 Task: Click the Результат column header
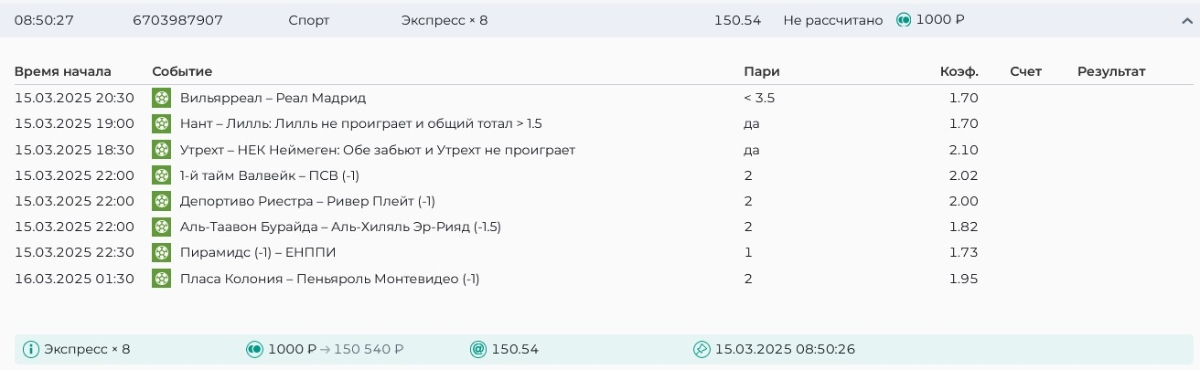[1111, 72]
